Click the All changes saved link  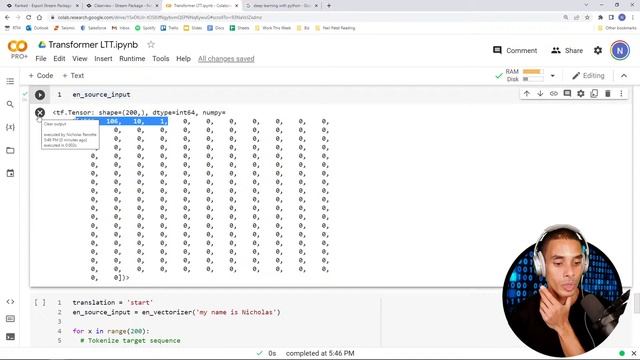[x=226, y=59]
